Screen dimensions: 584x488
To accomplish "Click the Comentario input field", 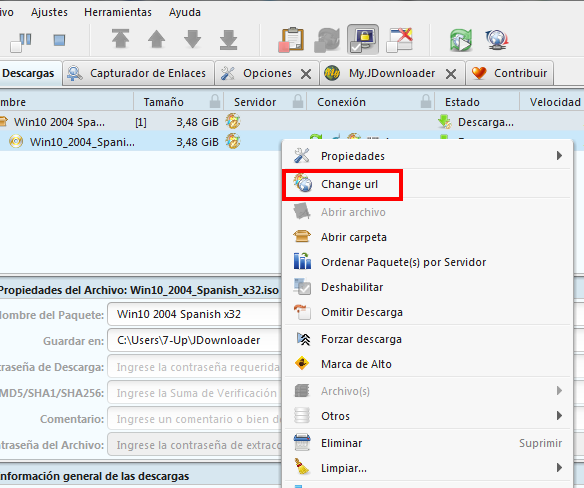I will (195, 419).
